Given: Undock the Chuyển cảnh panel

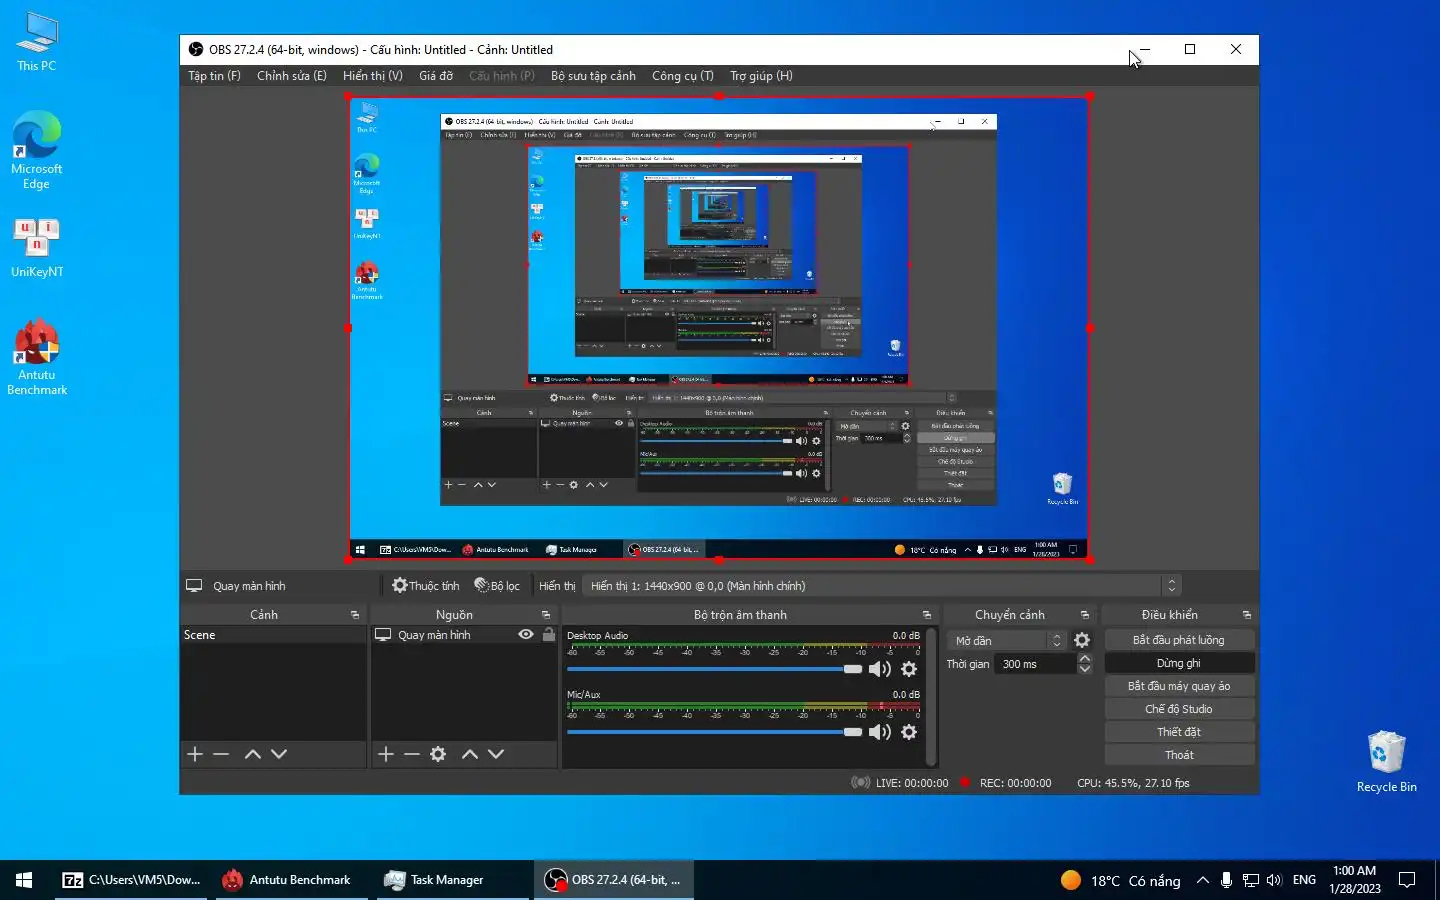Looking at the screenshot, I should (x=1085, y=615).
